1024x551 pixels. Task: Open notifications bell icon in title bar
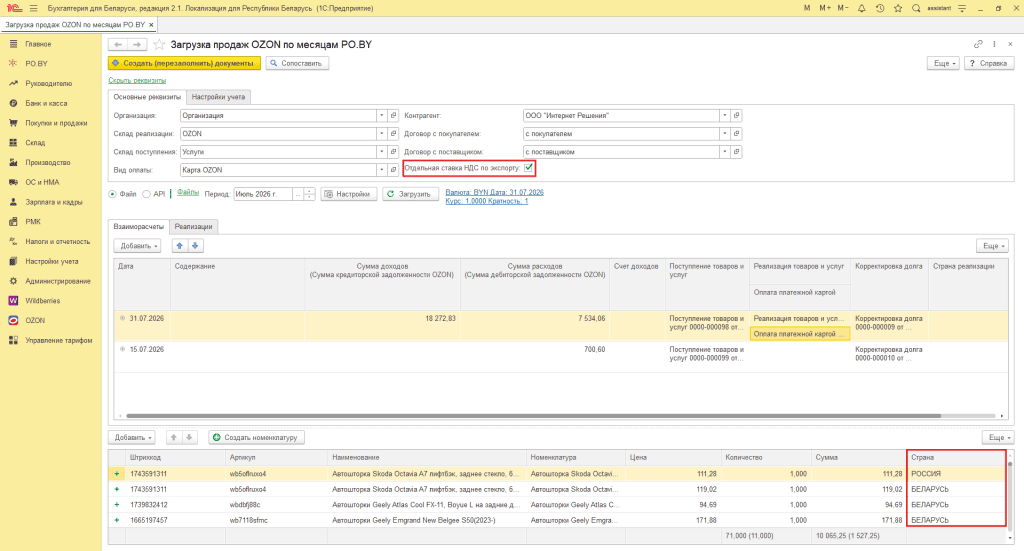tap(861, 8)
